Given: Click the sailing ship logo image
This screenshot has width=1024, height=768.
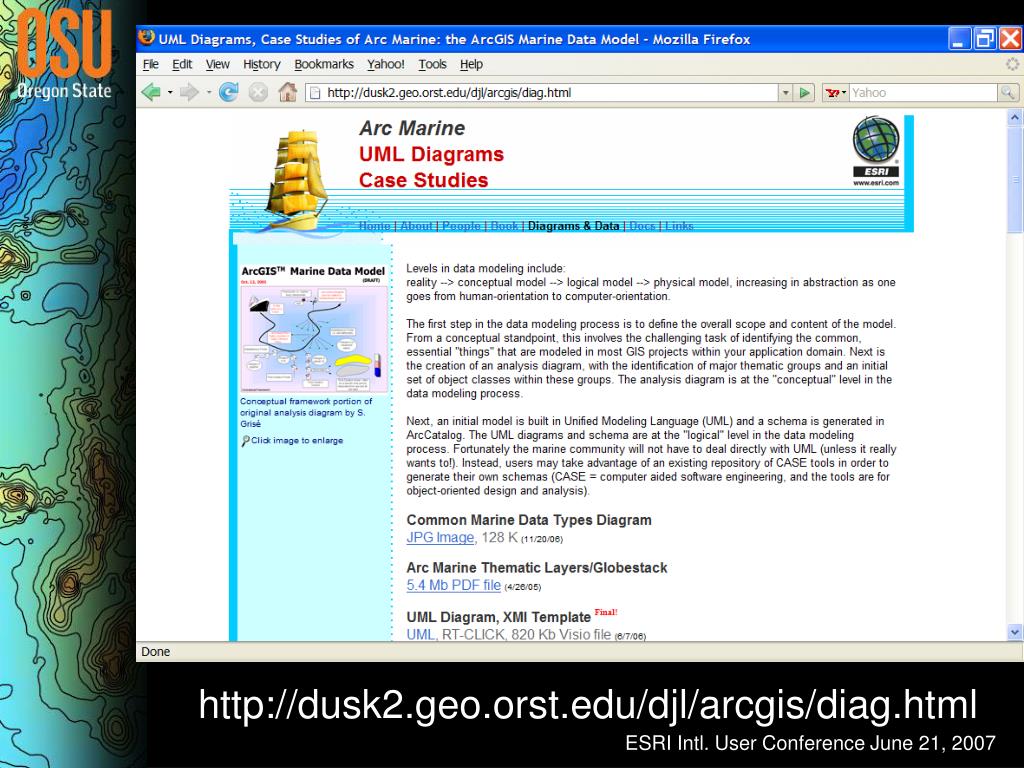Looking at the screenshot, I should 296,180.
